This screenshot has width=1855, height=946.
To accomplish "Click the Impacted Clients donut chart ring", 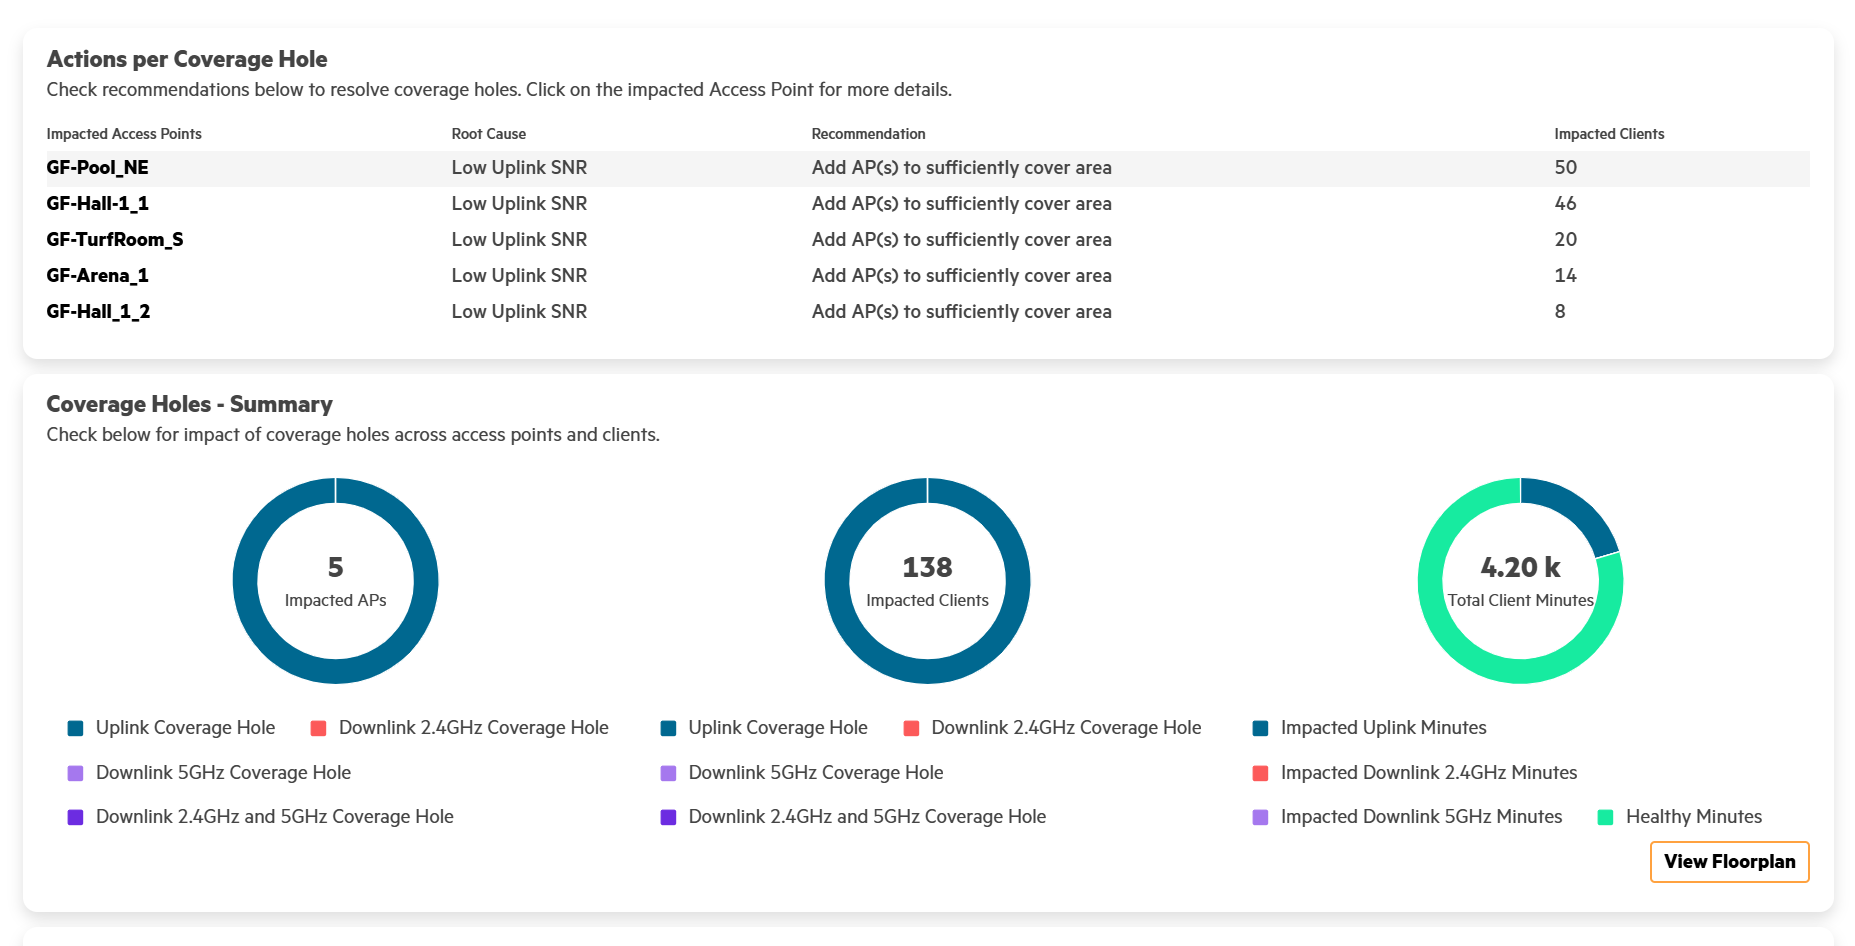I will click(837, 581).
